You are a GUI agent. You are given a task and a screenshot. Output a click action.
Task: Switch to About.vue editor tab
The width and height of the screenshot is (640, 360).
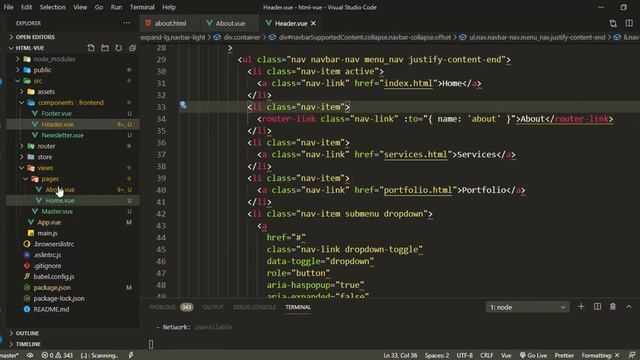pos(230,23)
